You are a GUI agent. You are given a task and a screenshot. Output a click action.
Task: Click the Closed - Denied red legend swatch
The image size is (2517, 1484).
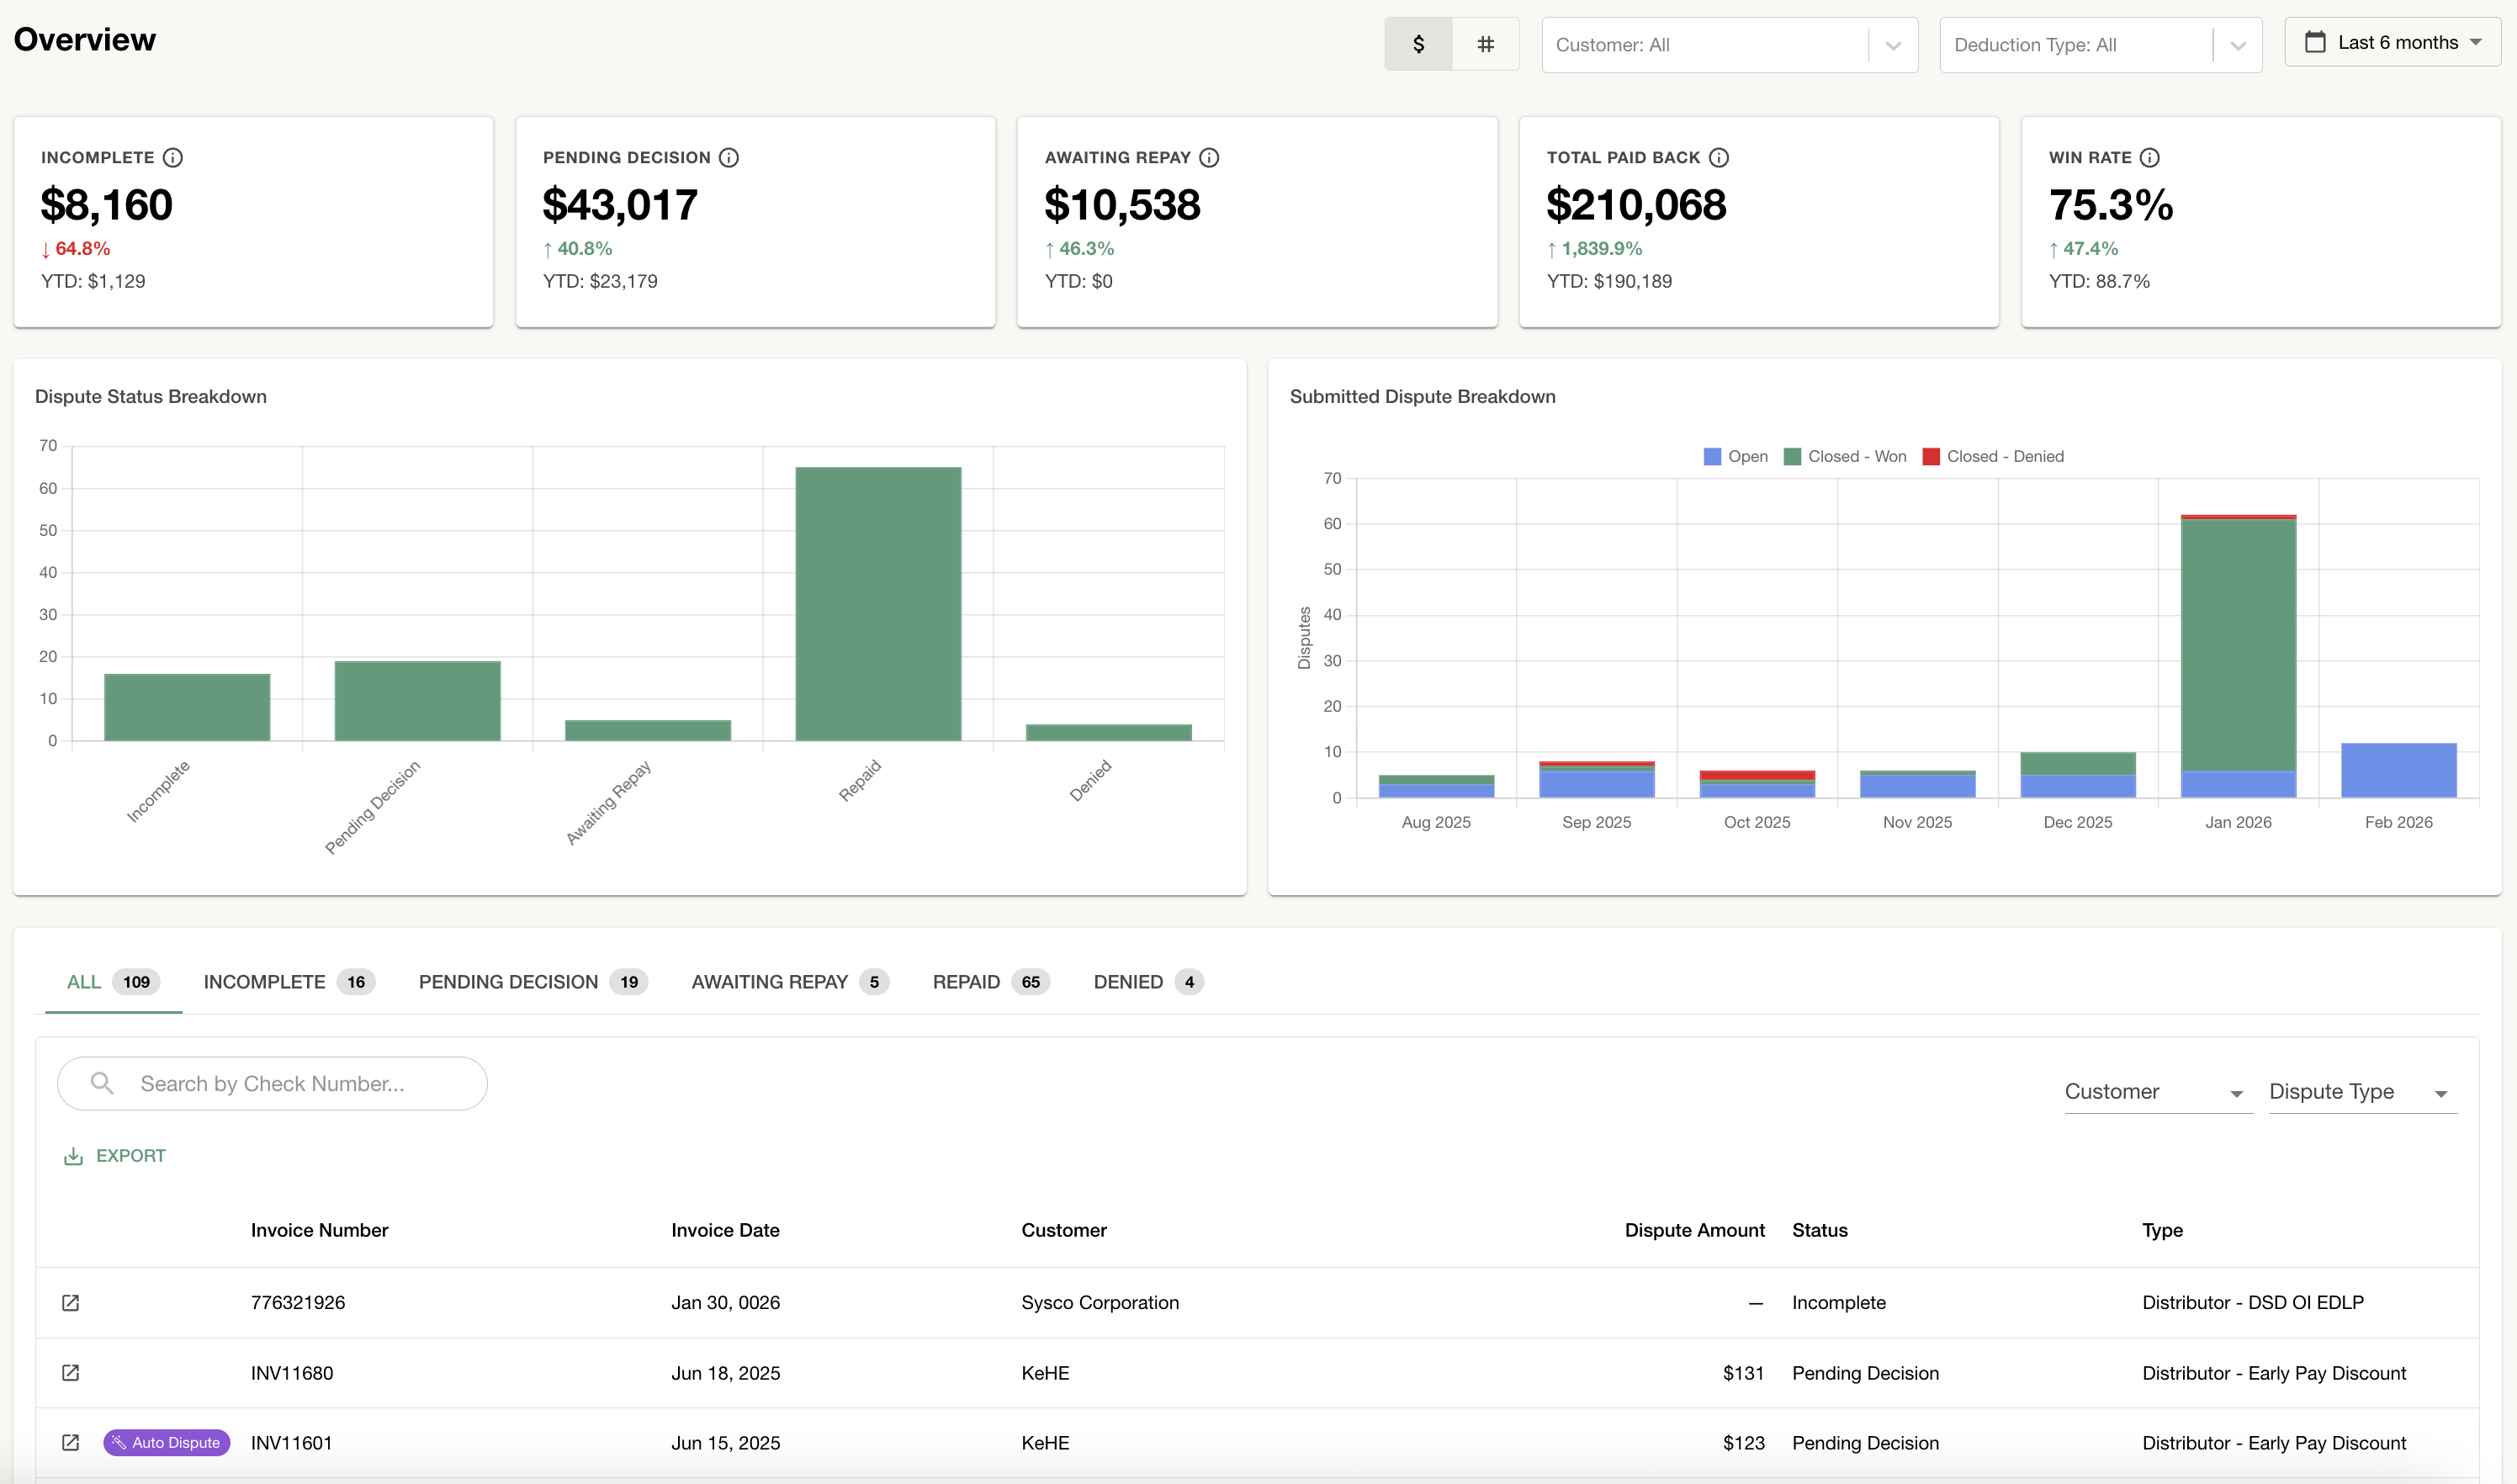click(x=1931, y=457)
